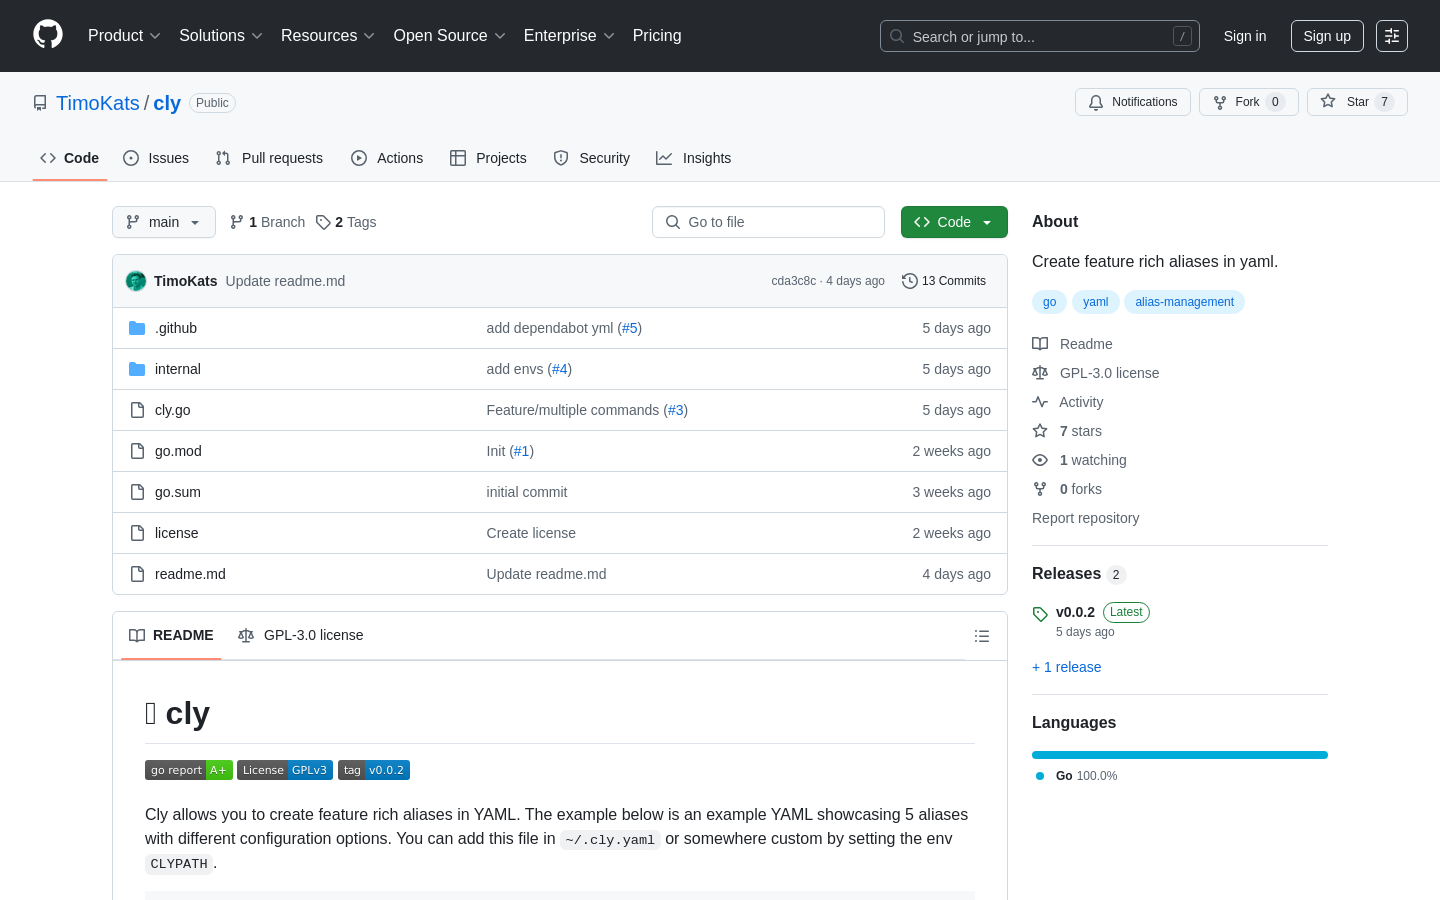
Task: Switch to the Security tab
Action: click(592, 158)
